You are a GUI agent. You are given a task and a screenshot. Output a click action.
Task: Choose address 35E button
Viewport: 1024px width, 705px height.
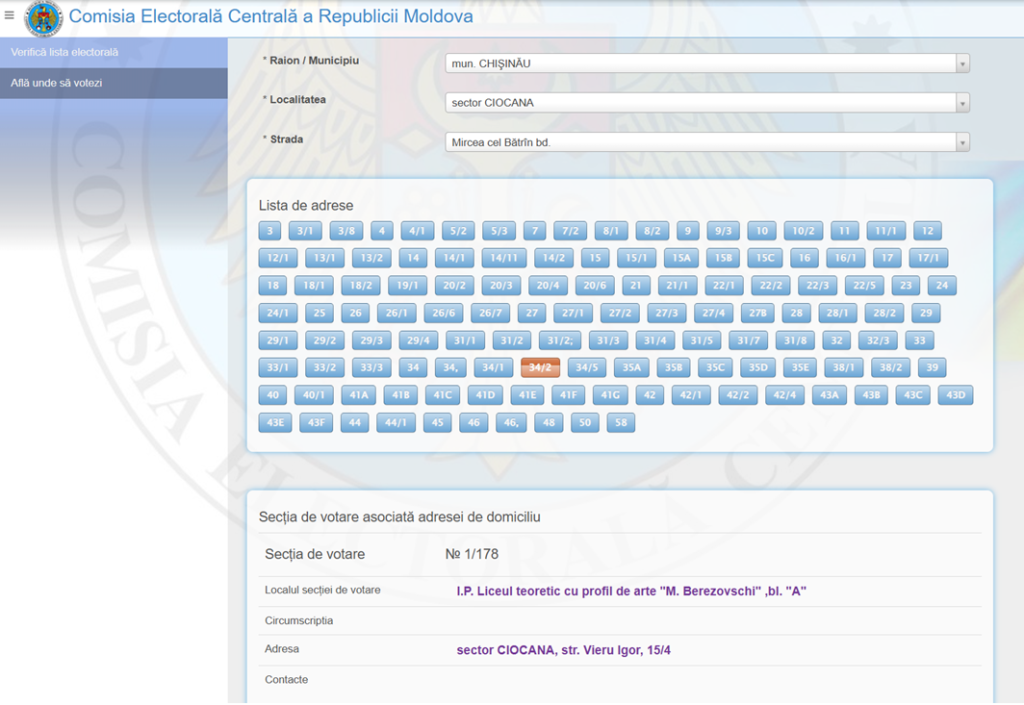[800, 368]
